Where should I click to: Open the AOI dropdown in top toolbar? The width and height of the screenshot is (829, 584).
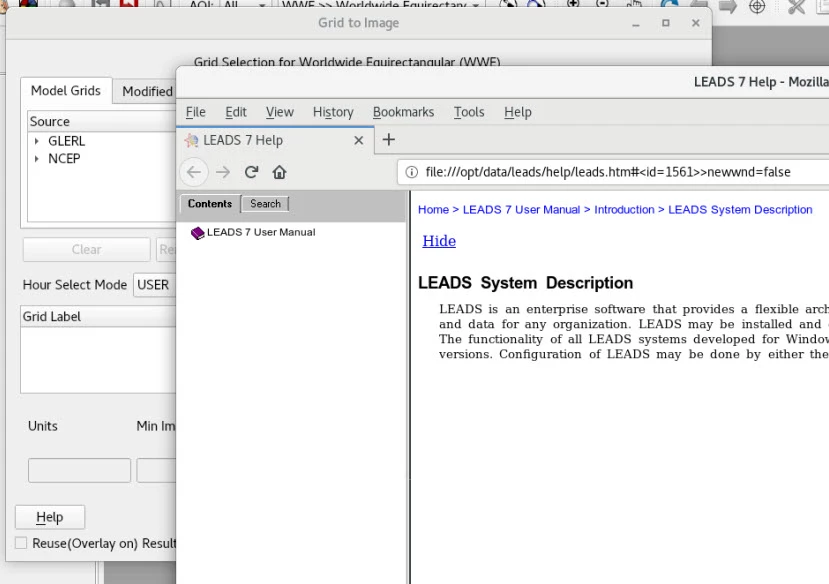coord(245,4)
